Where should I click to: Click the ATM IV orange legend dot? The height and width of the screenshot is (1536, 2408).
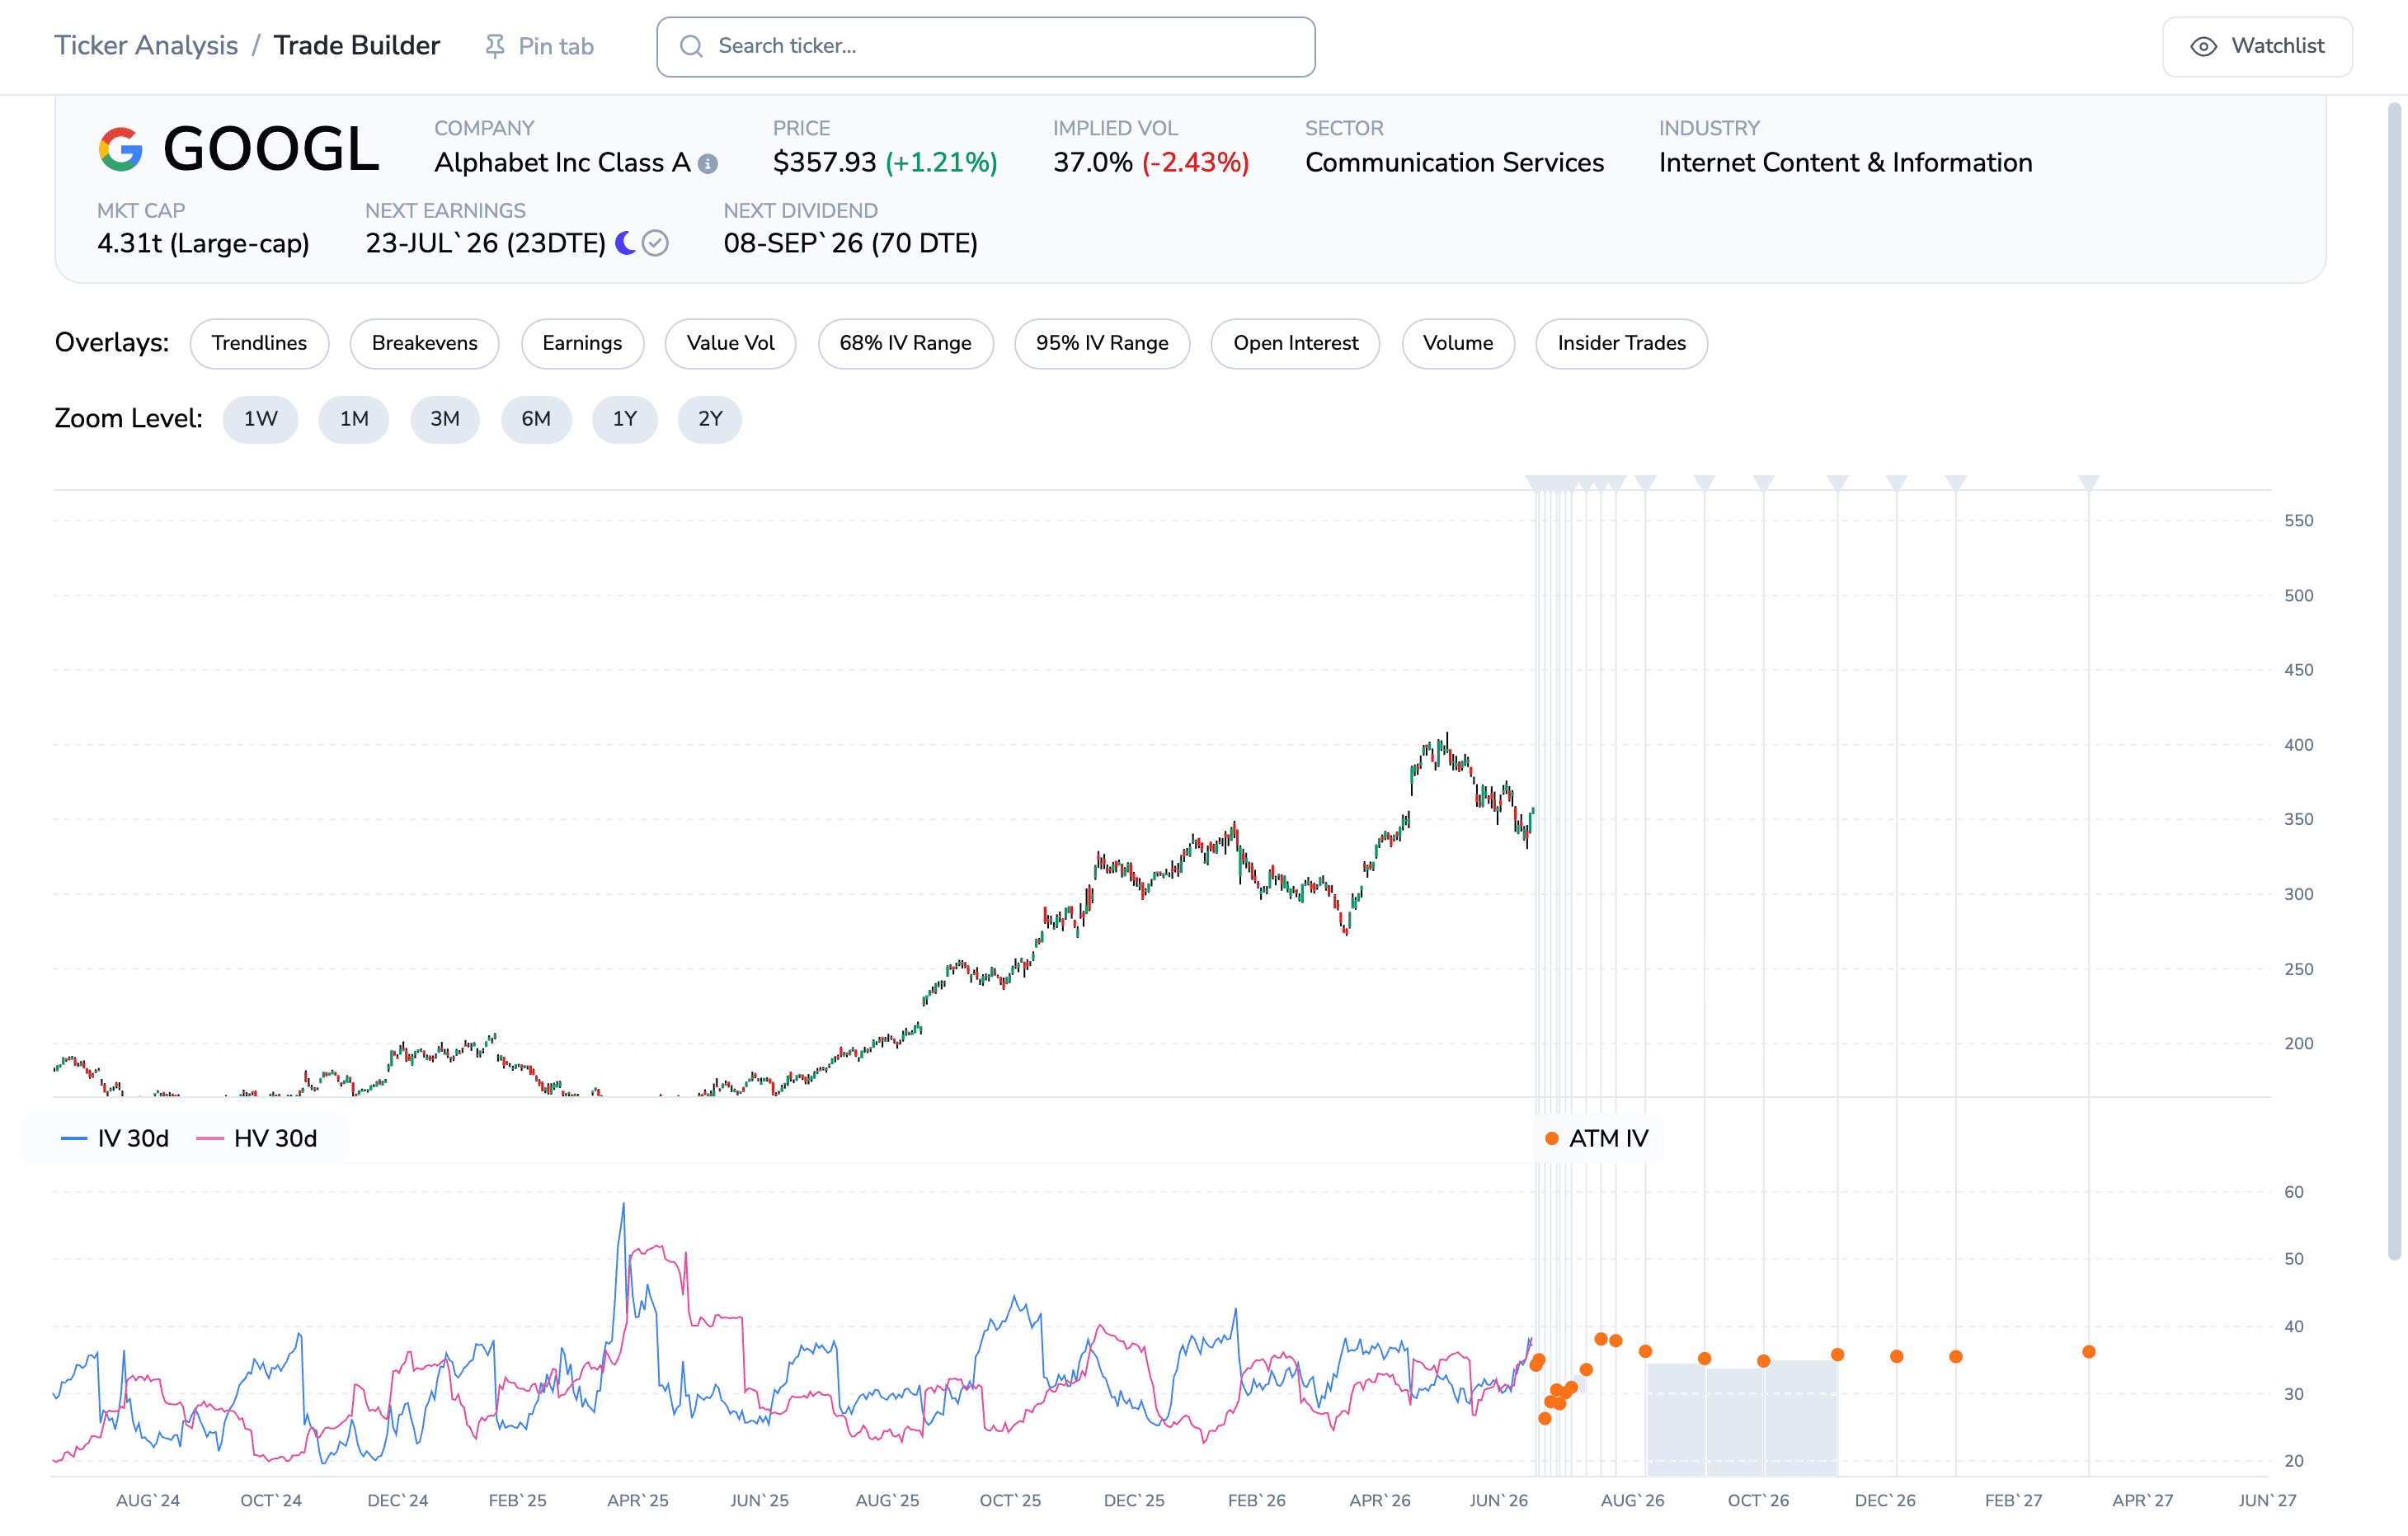(1552, 1138)
